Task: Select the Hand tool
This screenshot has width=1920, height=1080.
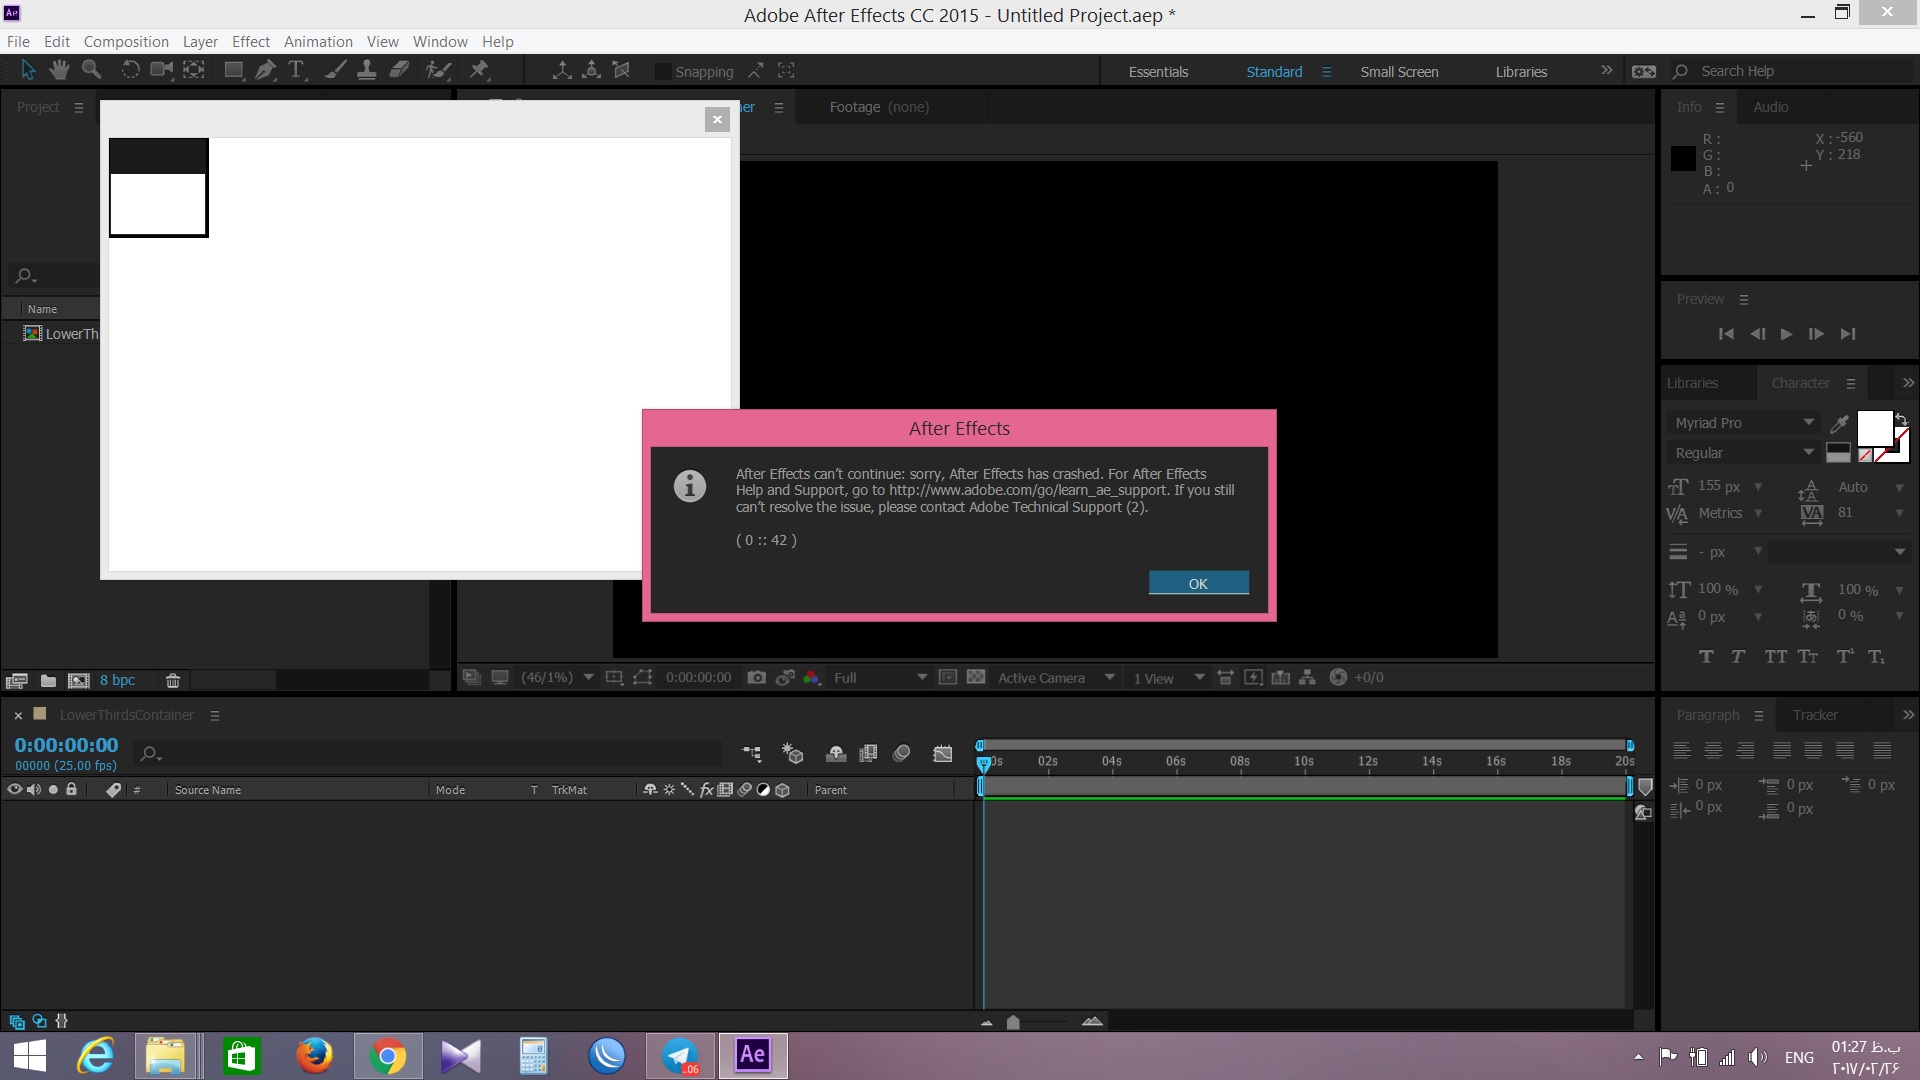Action: (59, 70)
